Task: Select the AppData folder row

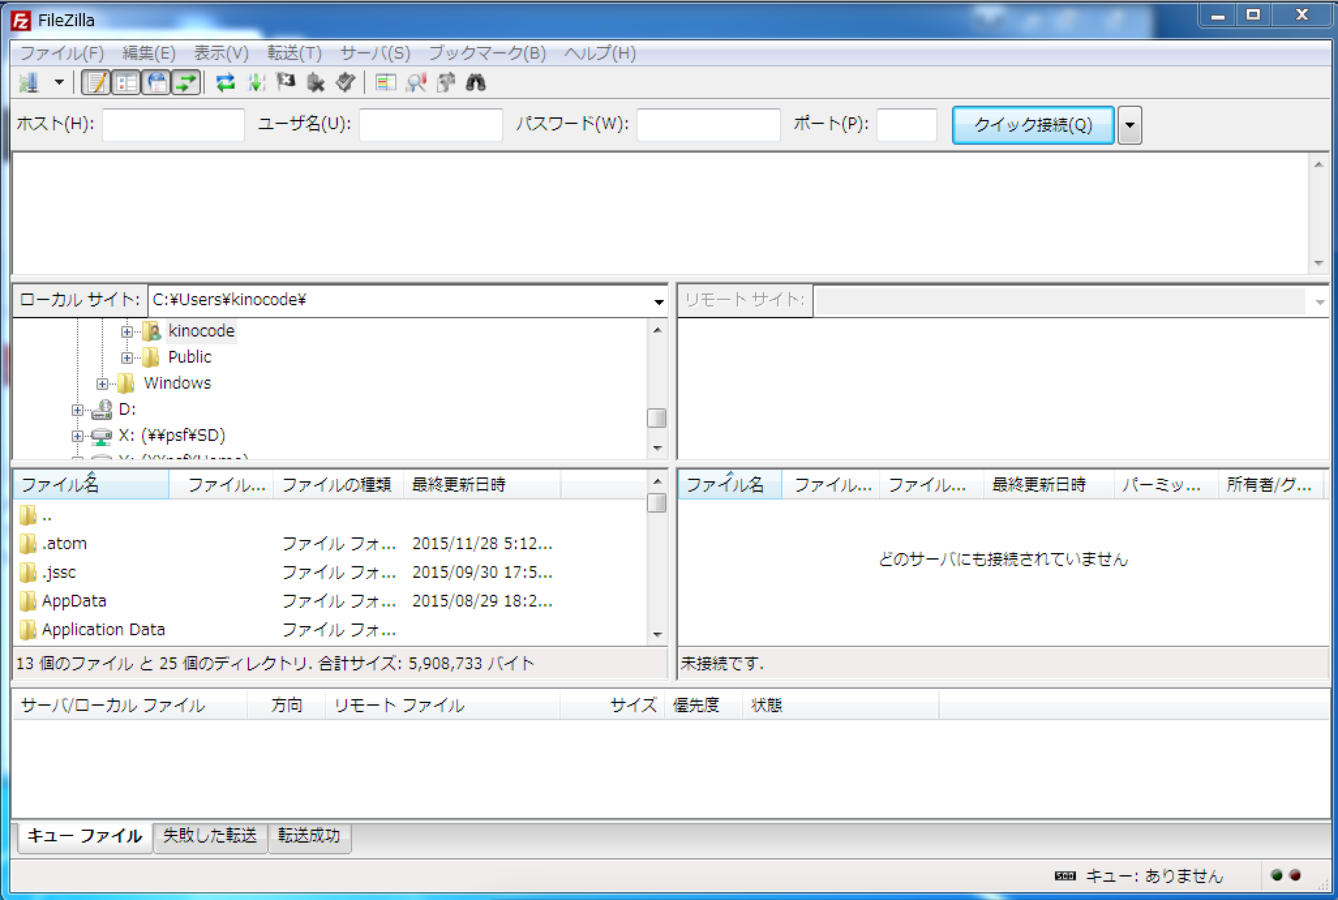Action: click(x=330, y=601)
